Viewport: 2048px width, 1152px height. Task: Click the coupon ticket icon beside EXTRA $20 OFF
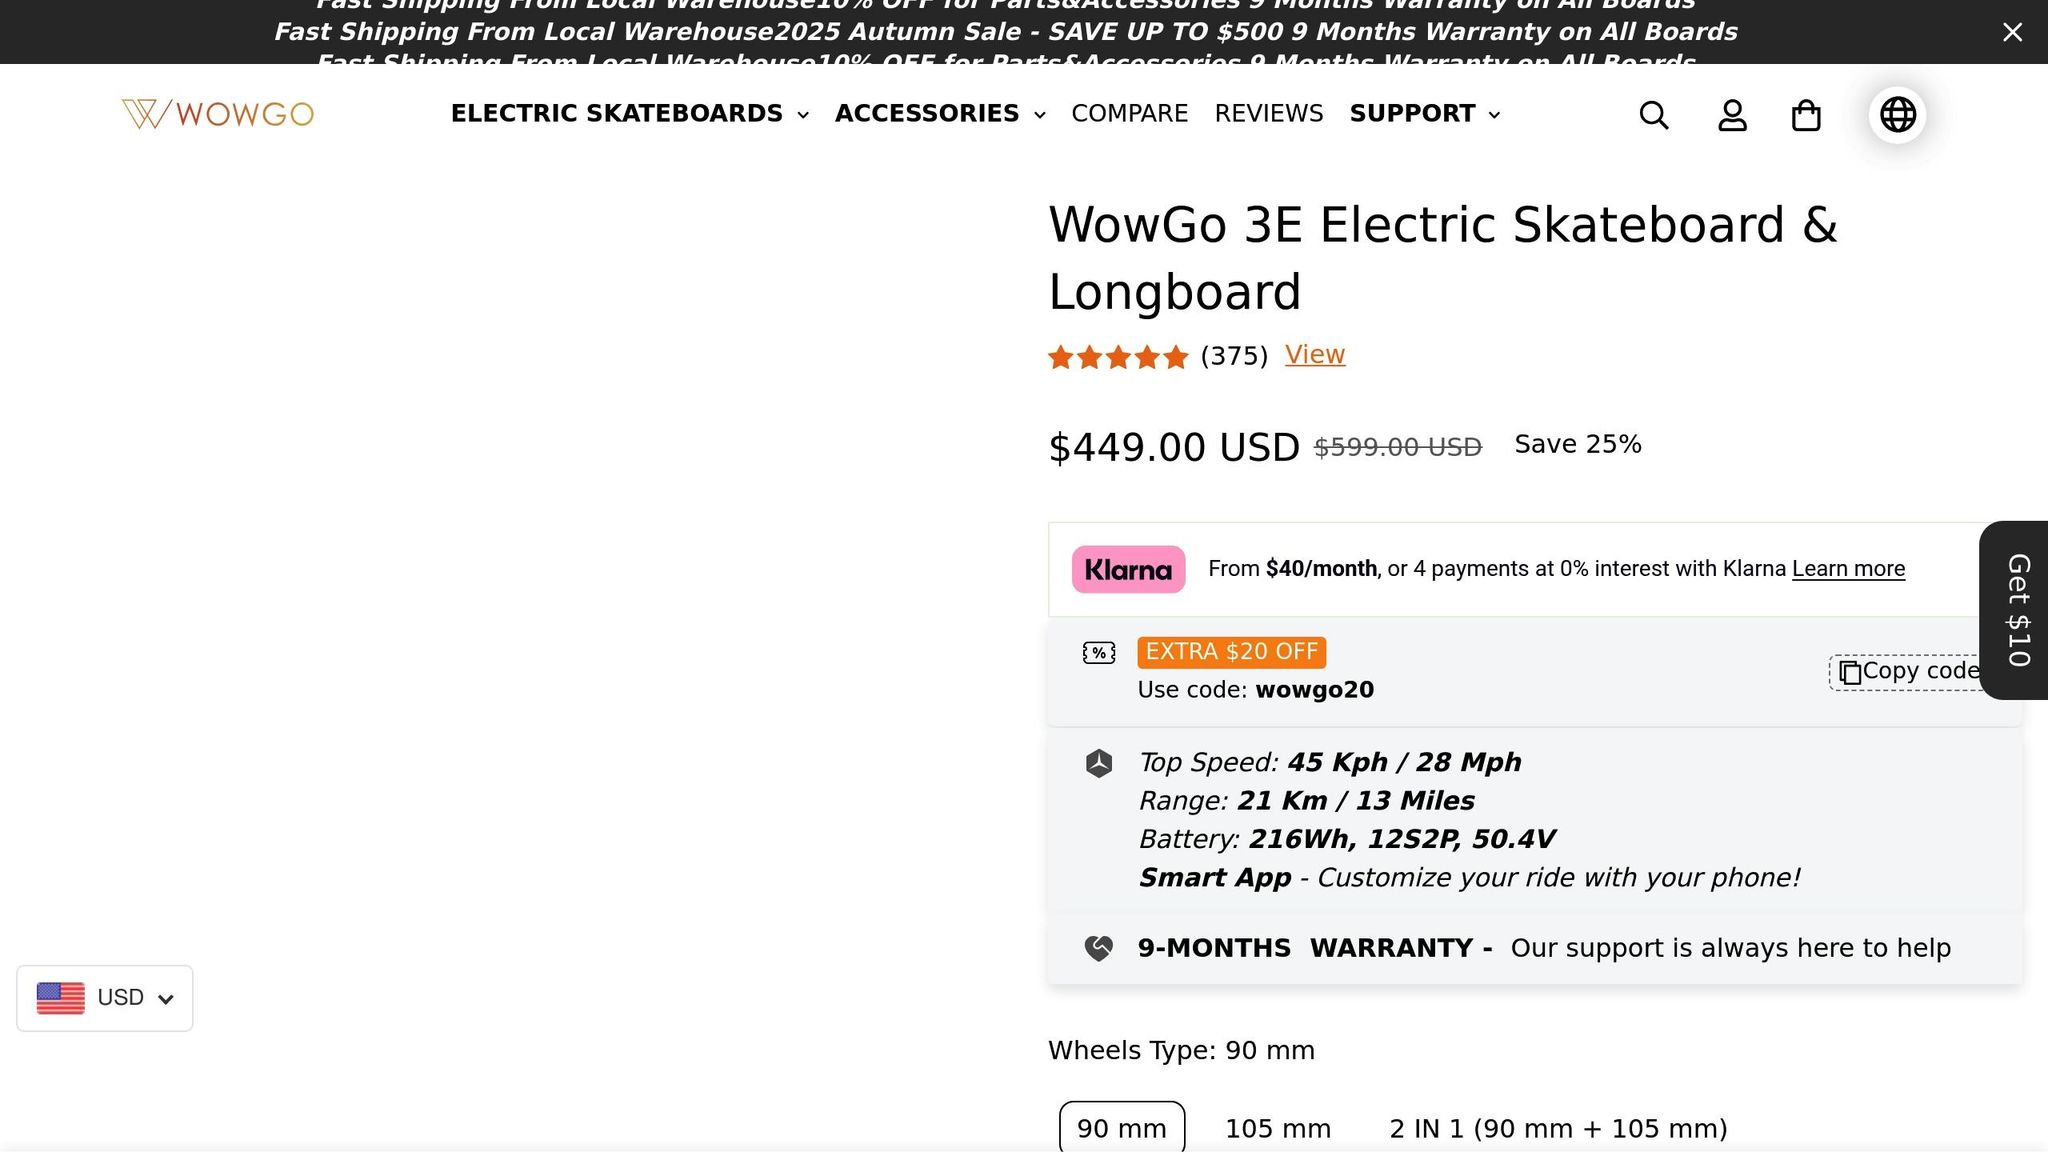click(x=1098, y=651)
